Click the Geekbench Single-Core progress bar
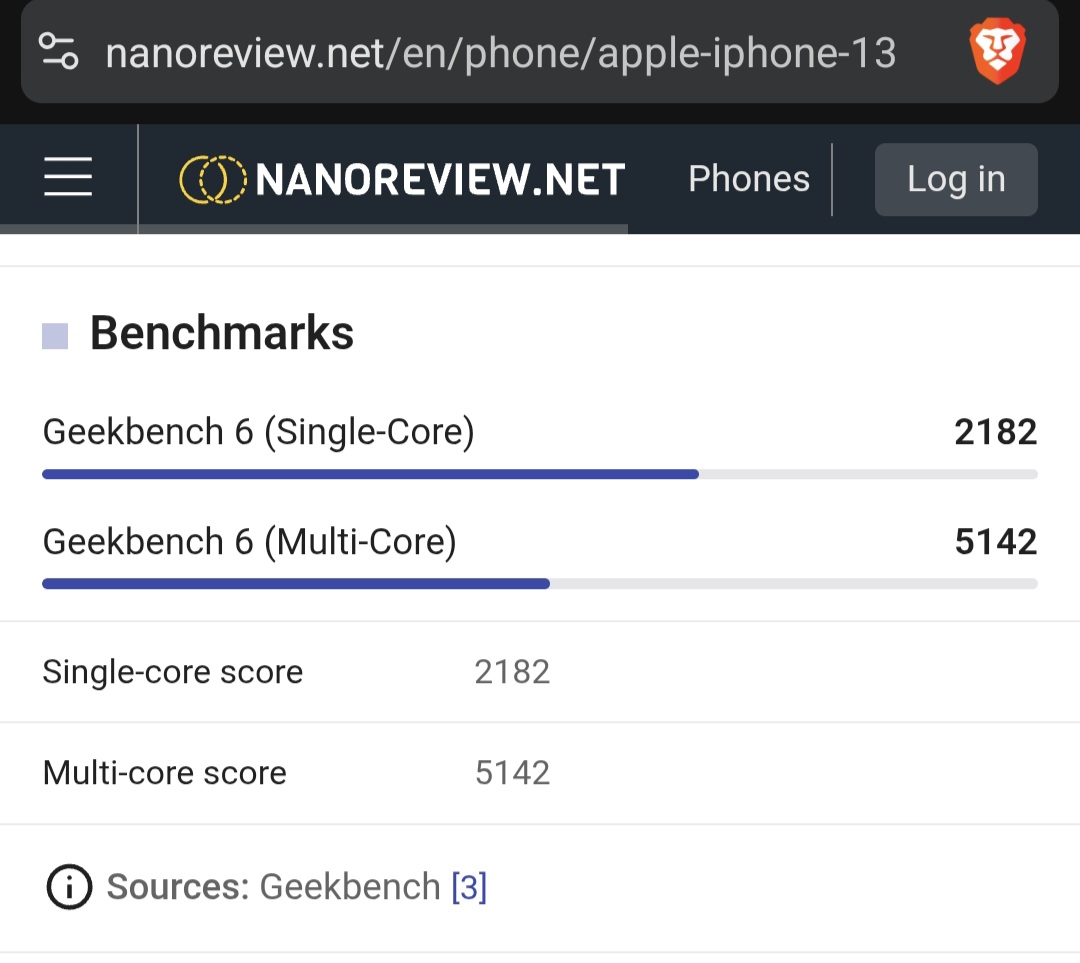Screen dimensions: 1080x963 pyautogui.click(x=540, y=474)
